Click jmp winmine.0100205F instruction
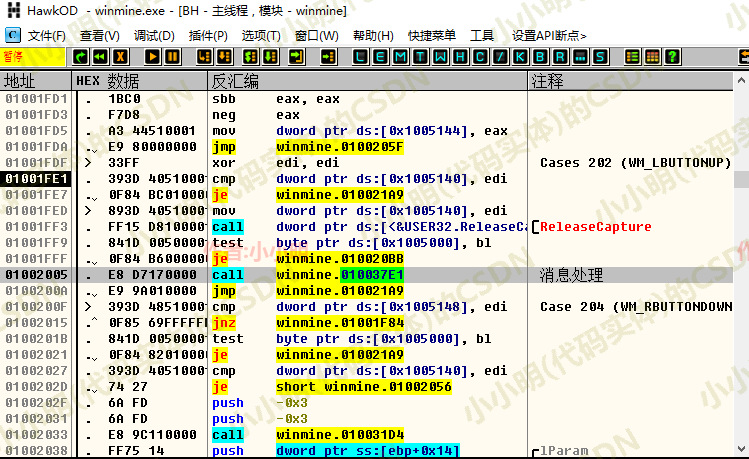 [308, 147]
